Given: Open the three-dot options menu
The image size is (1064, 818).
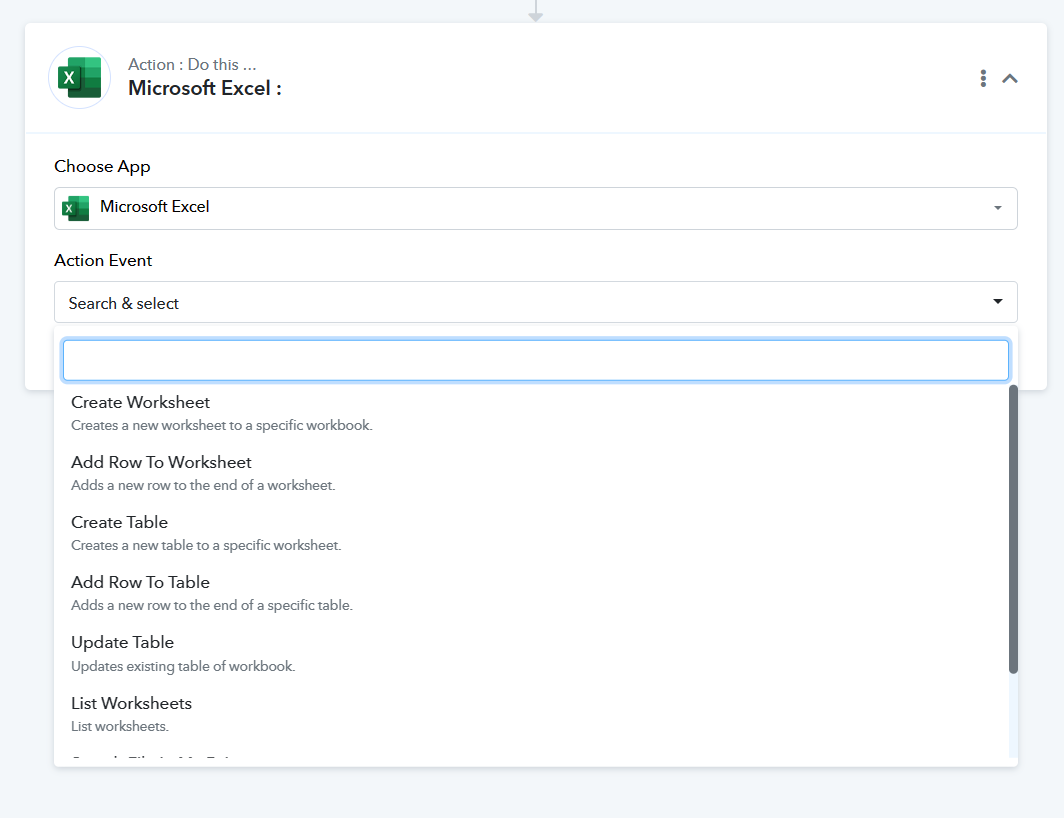Looking at the screenshot, I should [983, 78].
